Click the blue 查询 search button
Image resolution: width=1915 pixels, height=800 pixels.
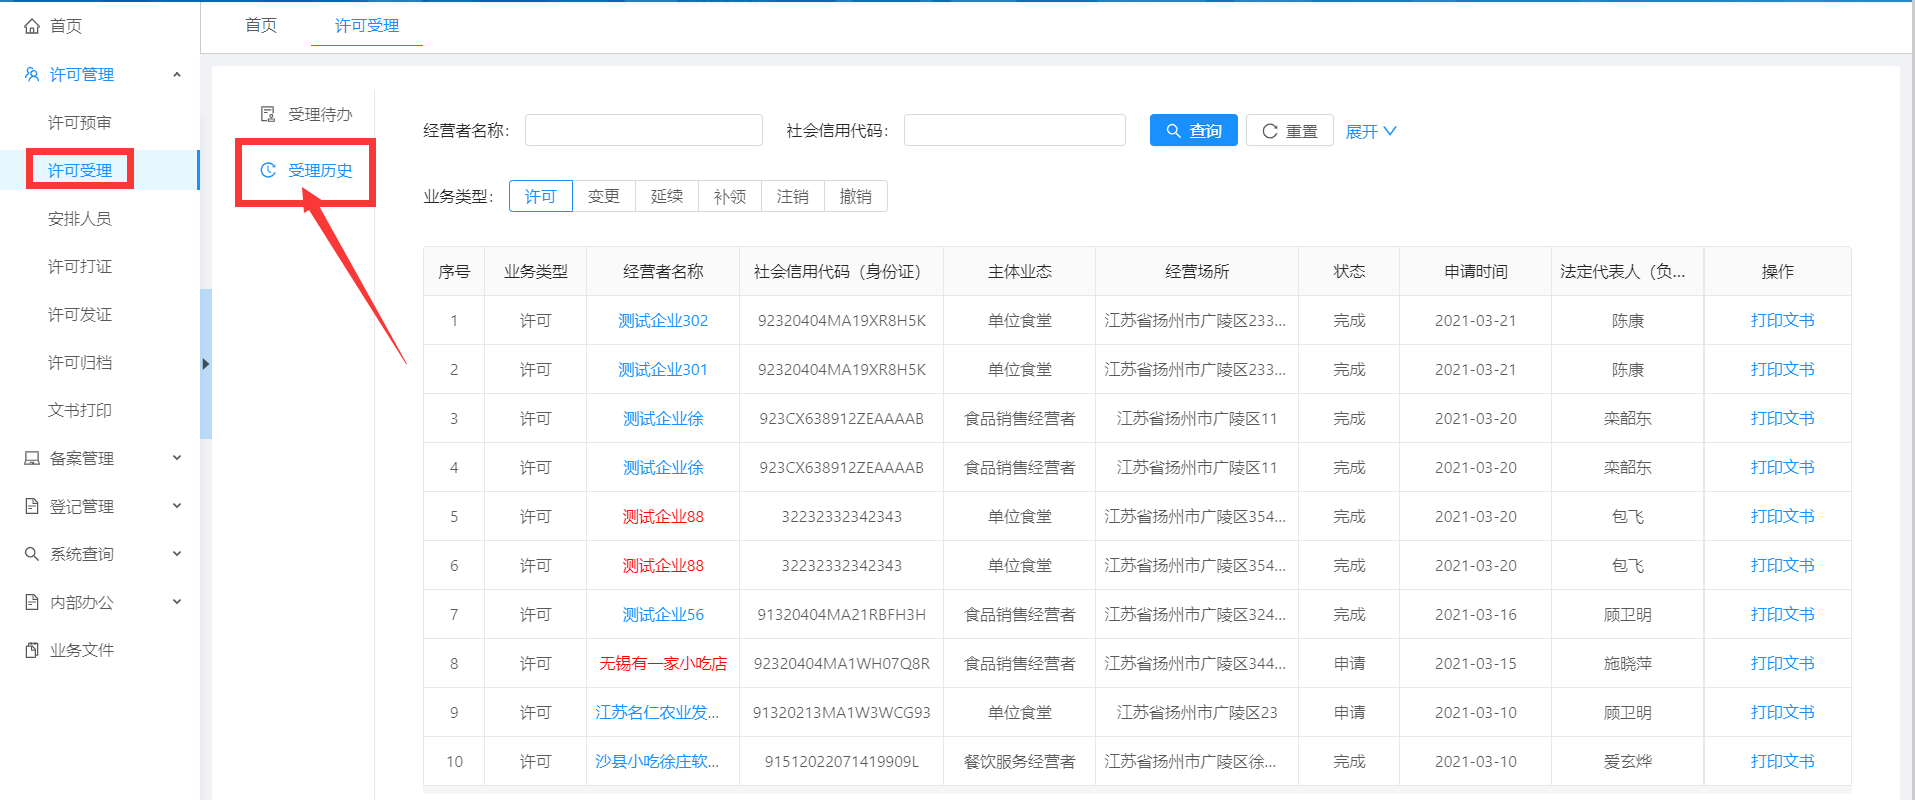(1193, 131)
